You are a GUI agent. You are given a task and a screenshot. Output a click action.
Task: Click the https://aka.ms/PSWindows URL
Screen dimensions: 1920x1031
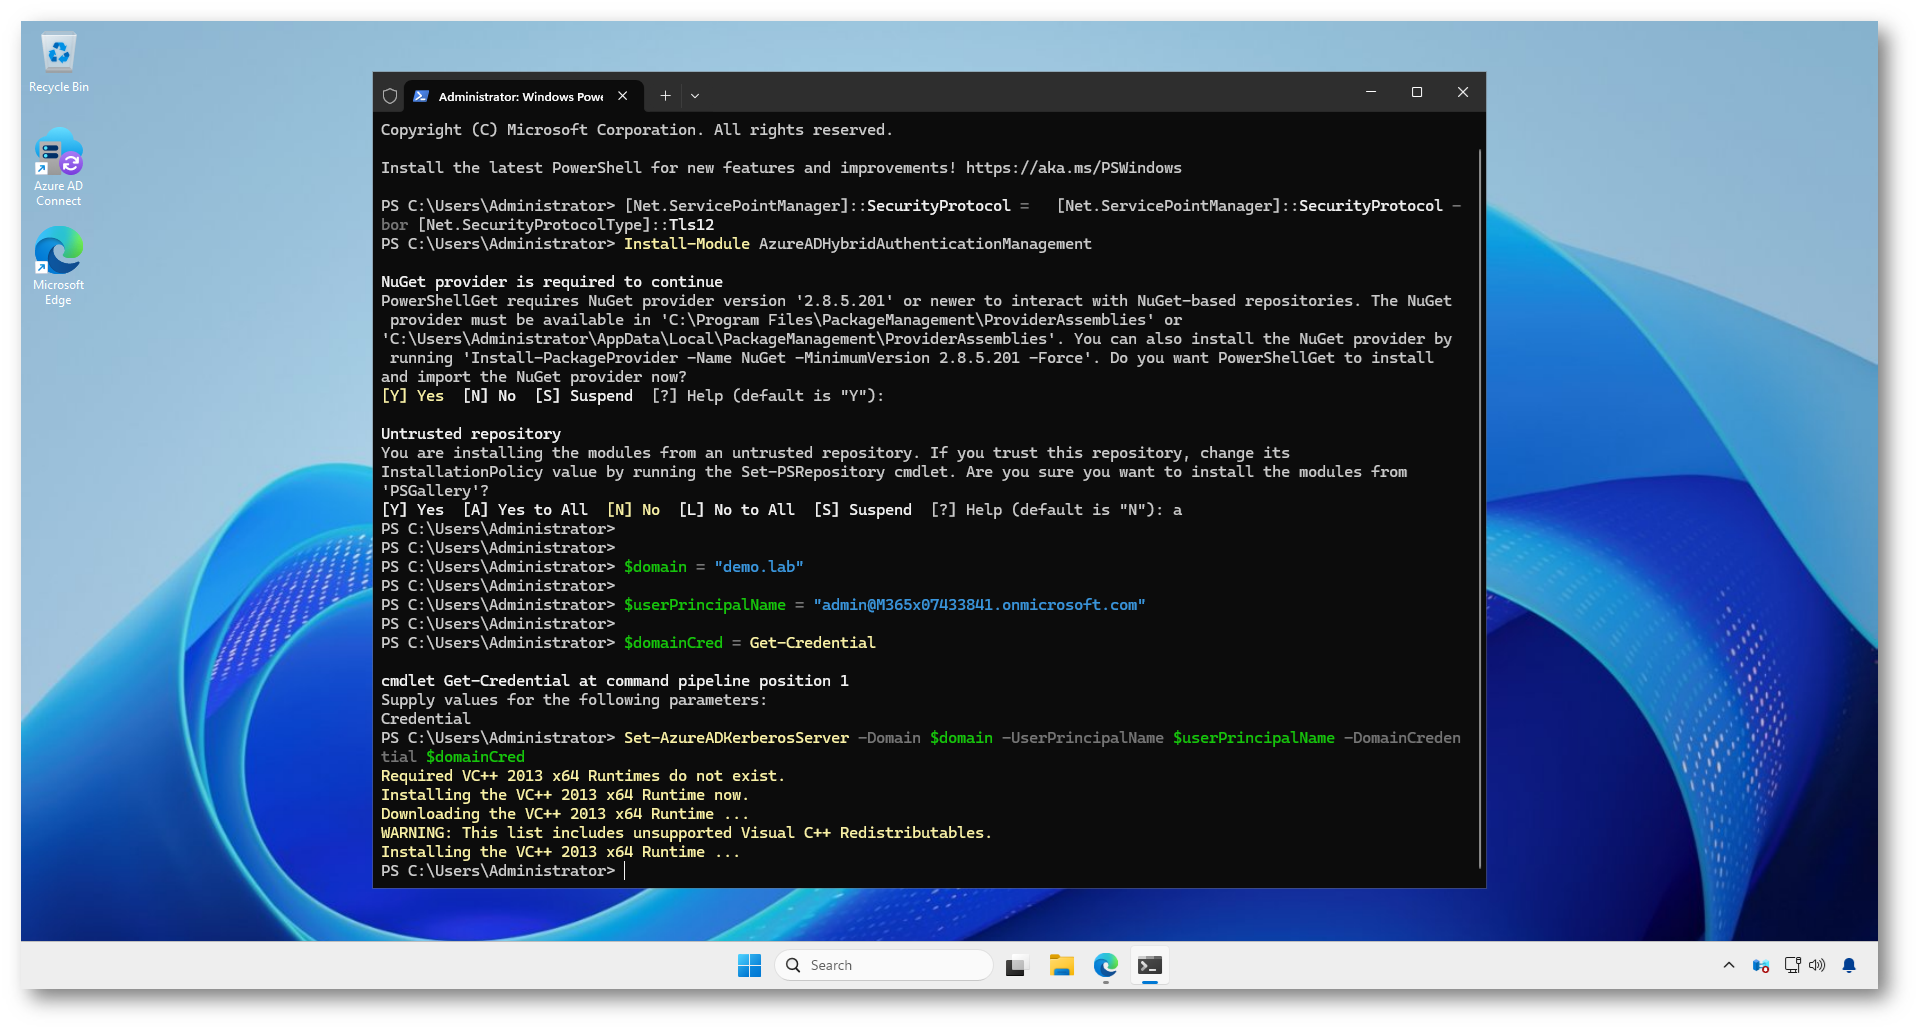1073,168
